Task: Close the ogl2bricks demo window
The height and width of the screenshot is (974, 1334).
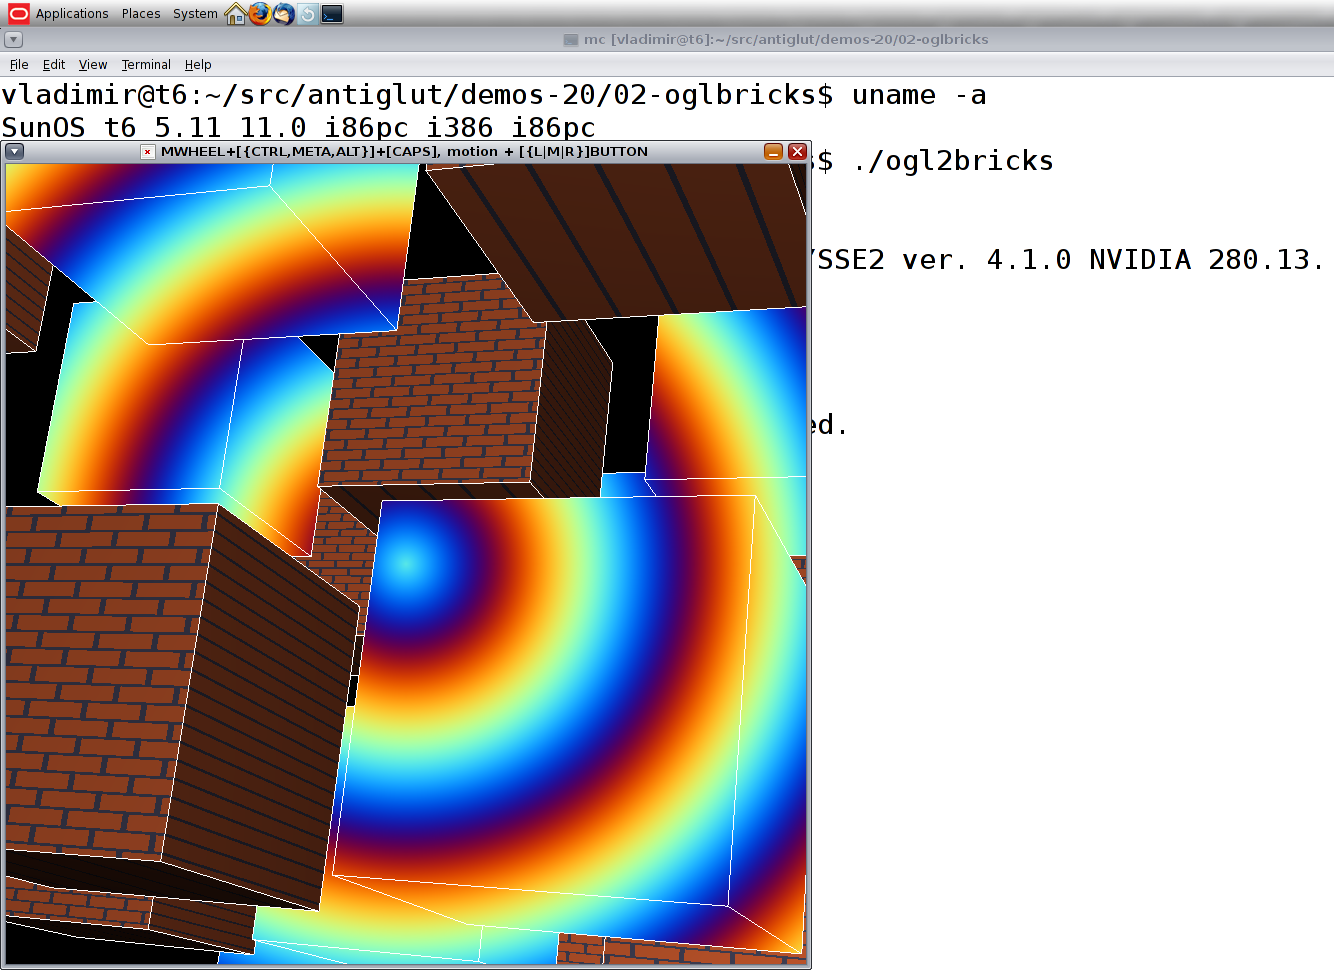Action: coord(797,152)
